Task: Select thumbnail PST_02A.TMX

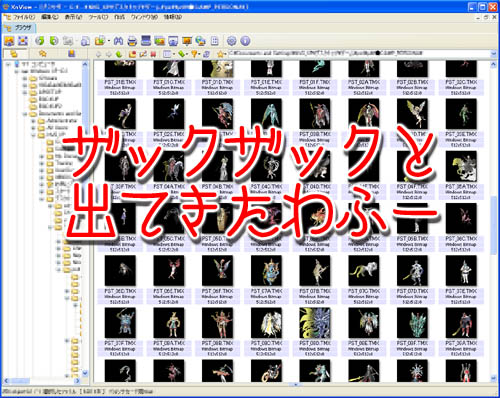Action: (364, 77)
